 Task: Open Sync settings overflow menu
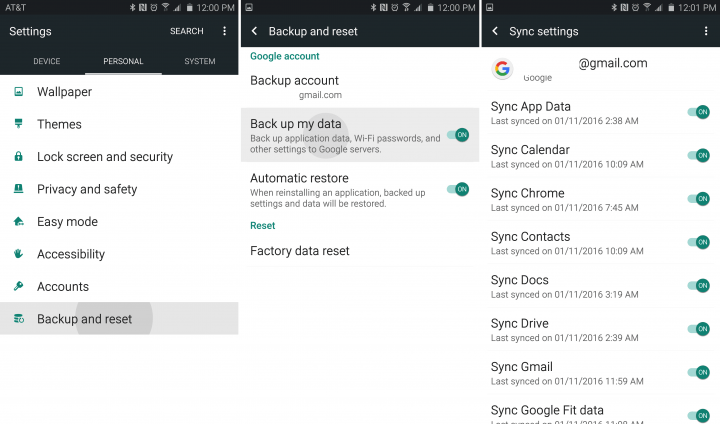pyautogui.click(x=706, y=31)
